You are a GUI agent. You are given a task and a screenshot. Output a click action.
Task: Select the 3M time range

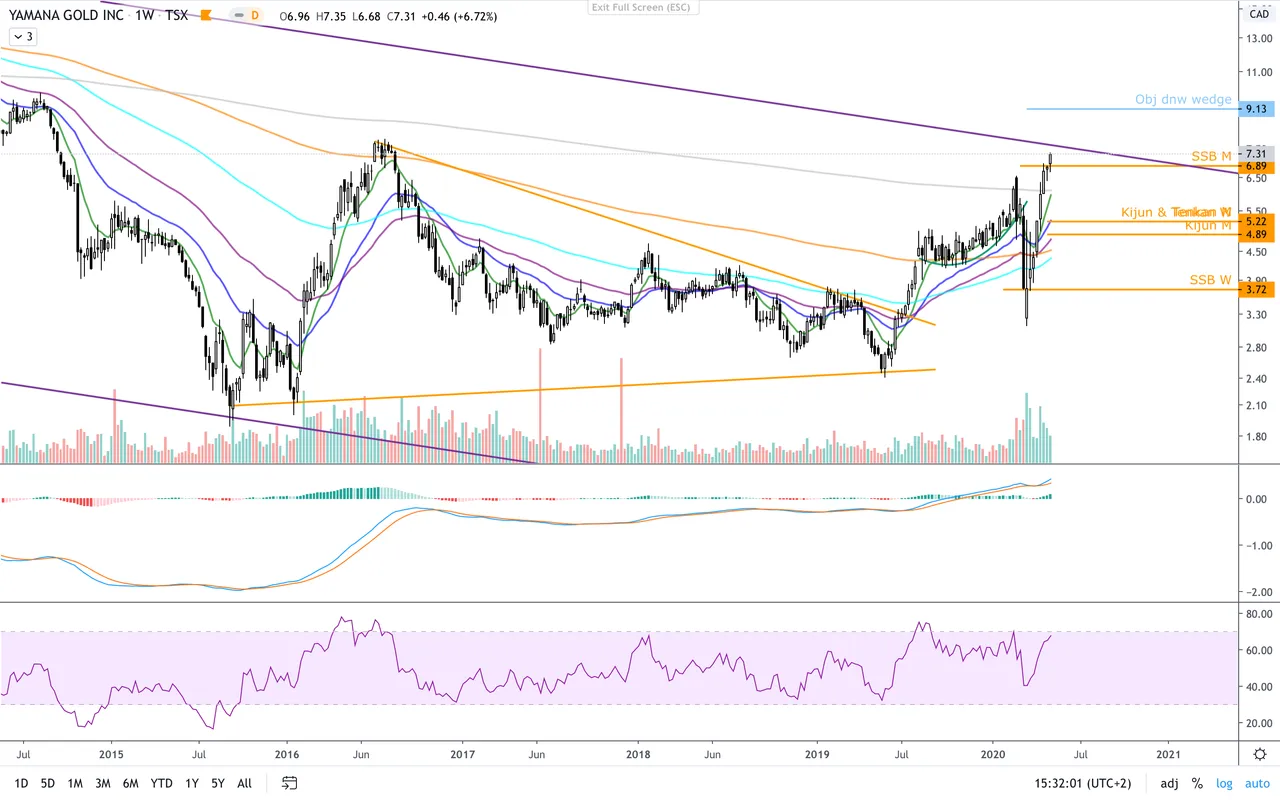pos(103,783)
